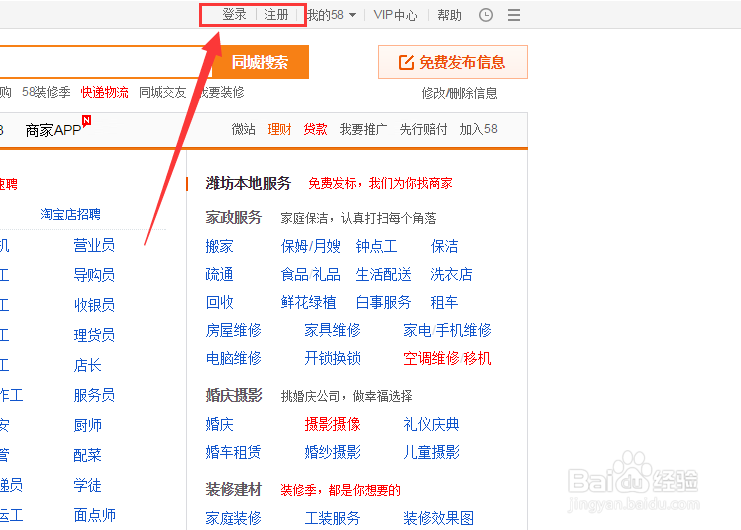Click the 潍坊本地服务 heading

248,183
